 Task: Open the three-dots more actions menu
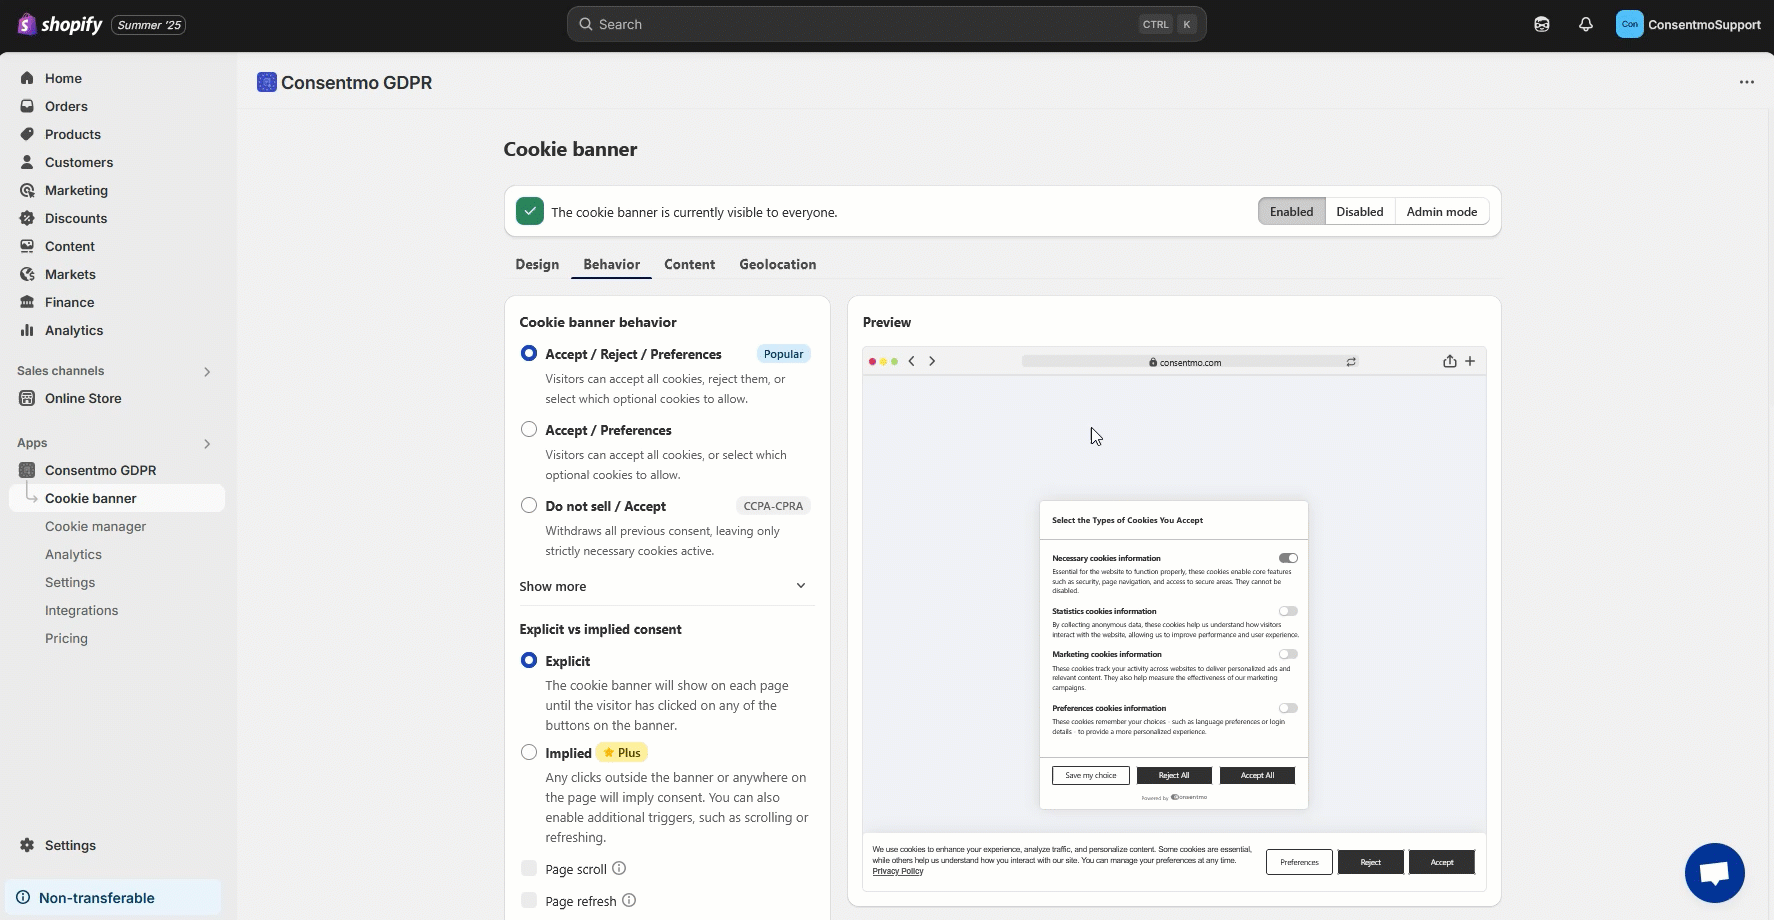coord(1746,82)
